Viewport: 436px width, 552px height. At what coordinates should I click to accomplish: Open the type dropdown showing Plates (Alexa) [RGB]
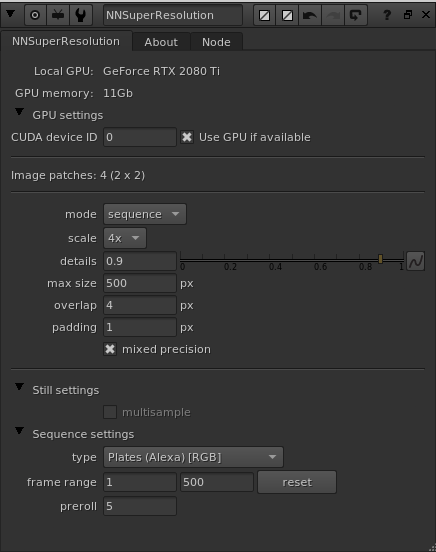193,457
